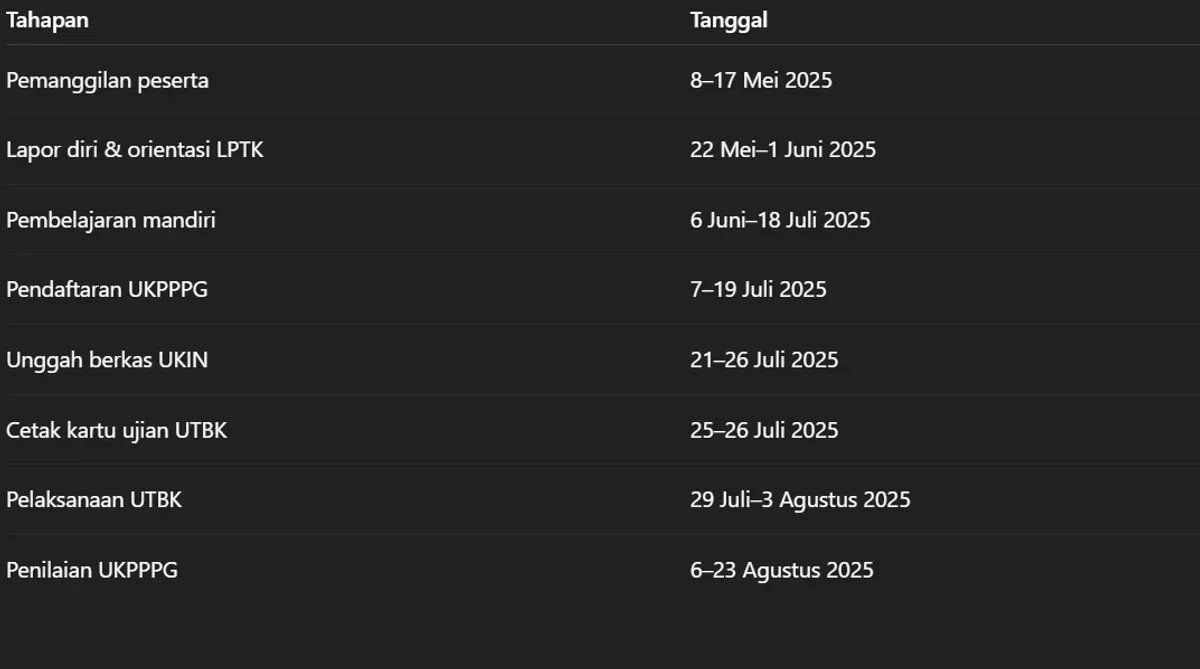
Task: Select the Cetak kartu ujian UTBK cell
Action: point(117,430)
